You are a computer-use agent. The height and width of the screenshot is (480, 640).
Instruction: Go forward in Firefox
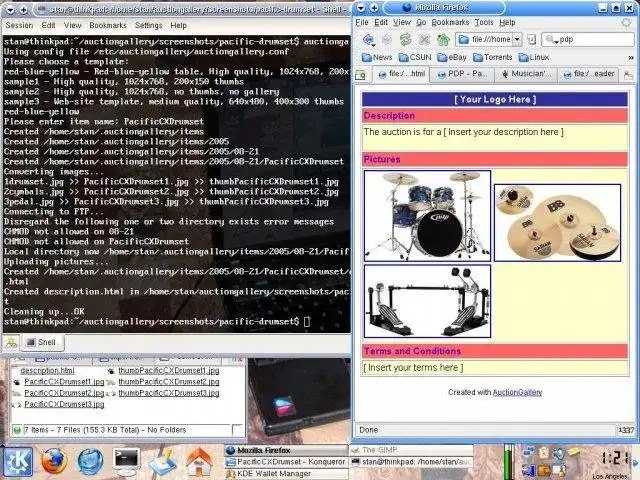pos(387,40)
